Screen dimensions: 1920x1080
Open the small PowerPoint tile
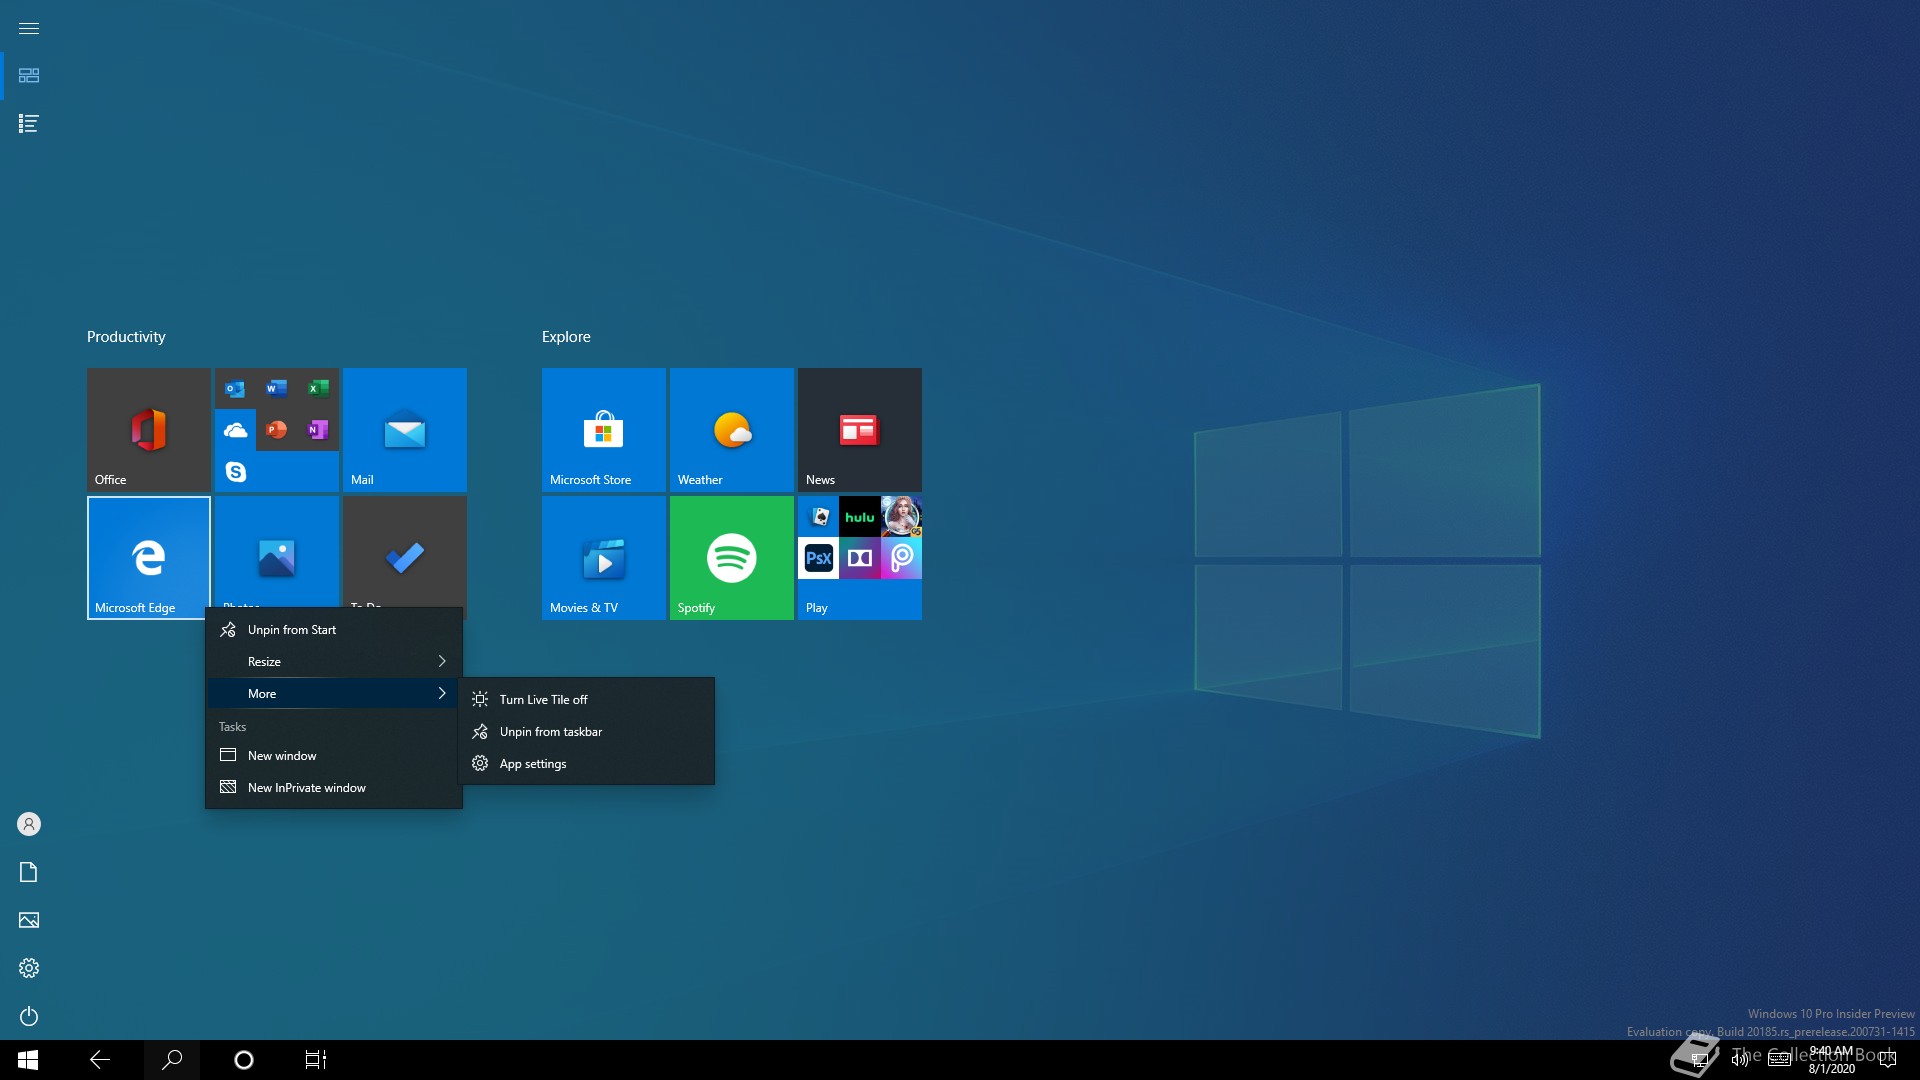(x=277, y=430)
